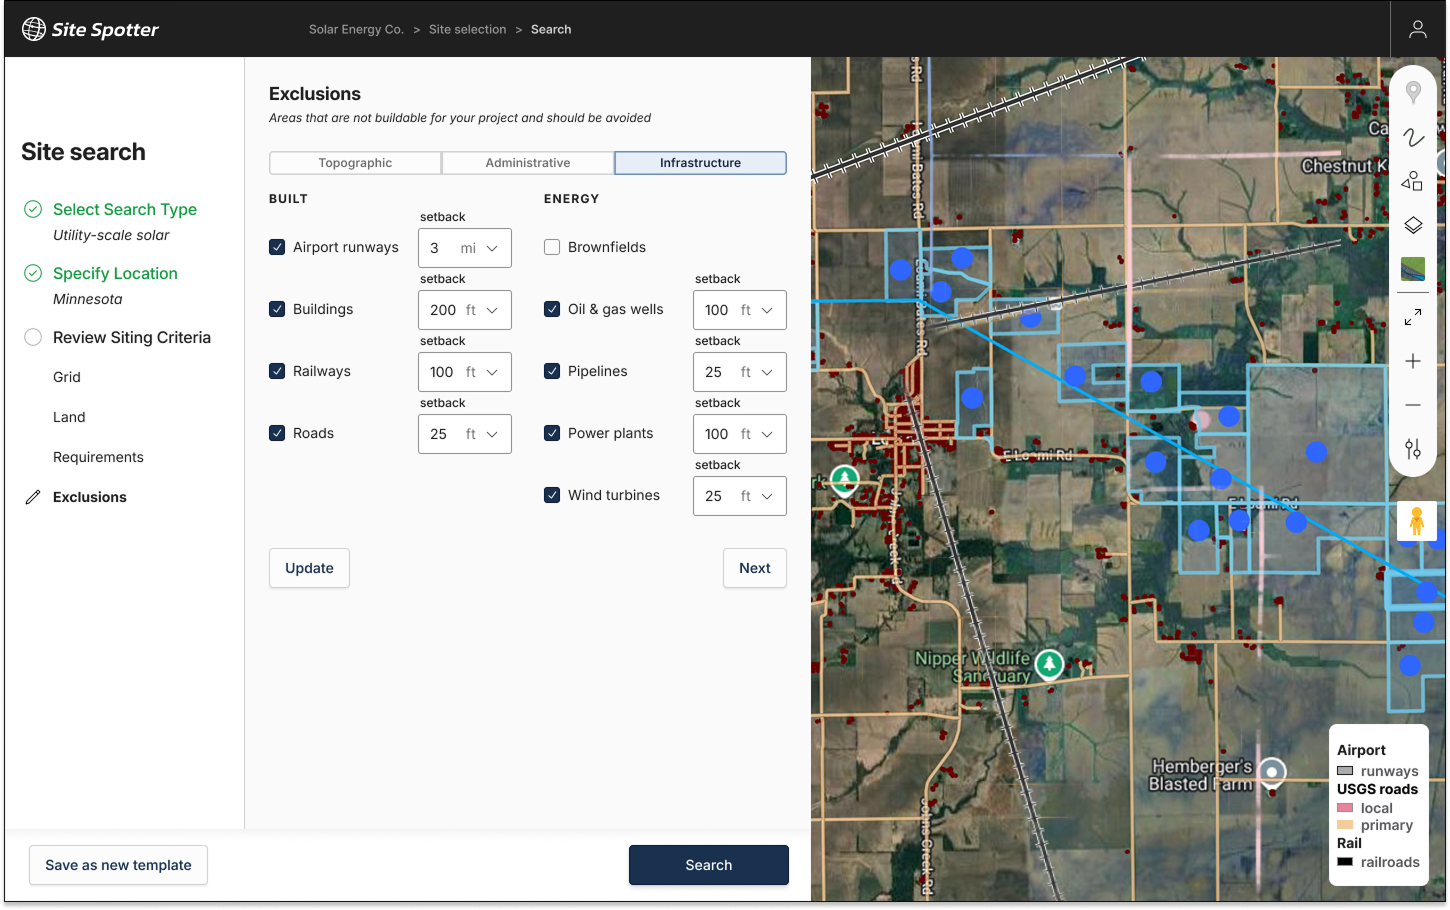Screen dimensions: 1450x910
Task: Open the map layers icon
Action: (1413, 225)
